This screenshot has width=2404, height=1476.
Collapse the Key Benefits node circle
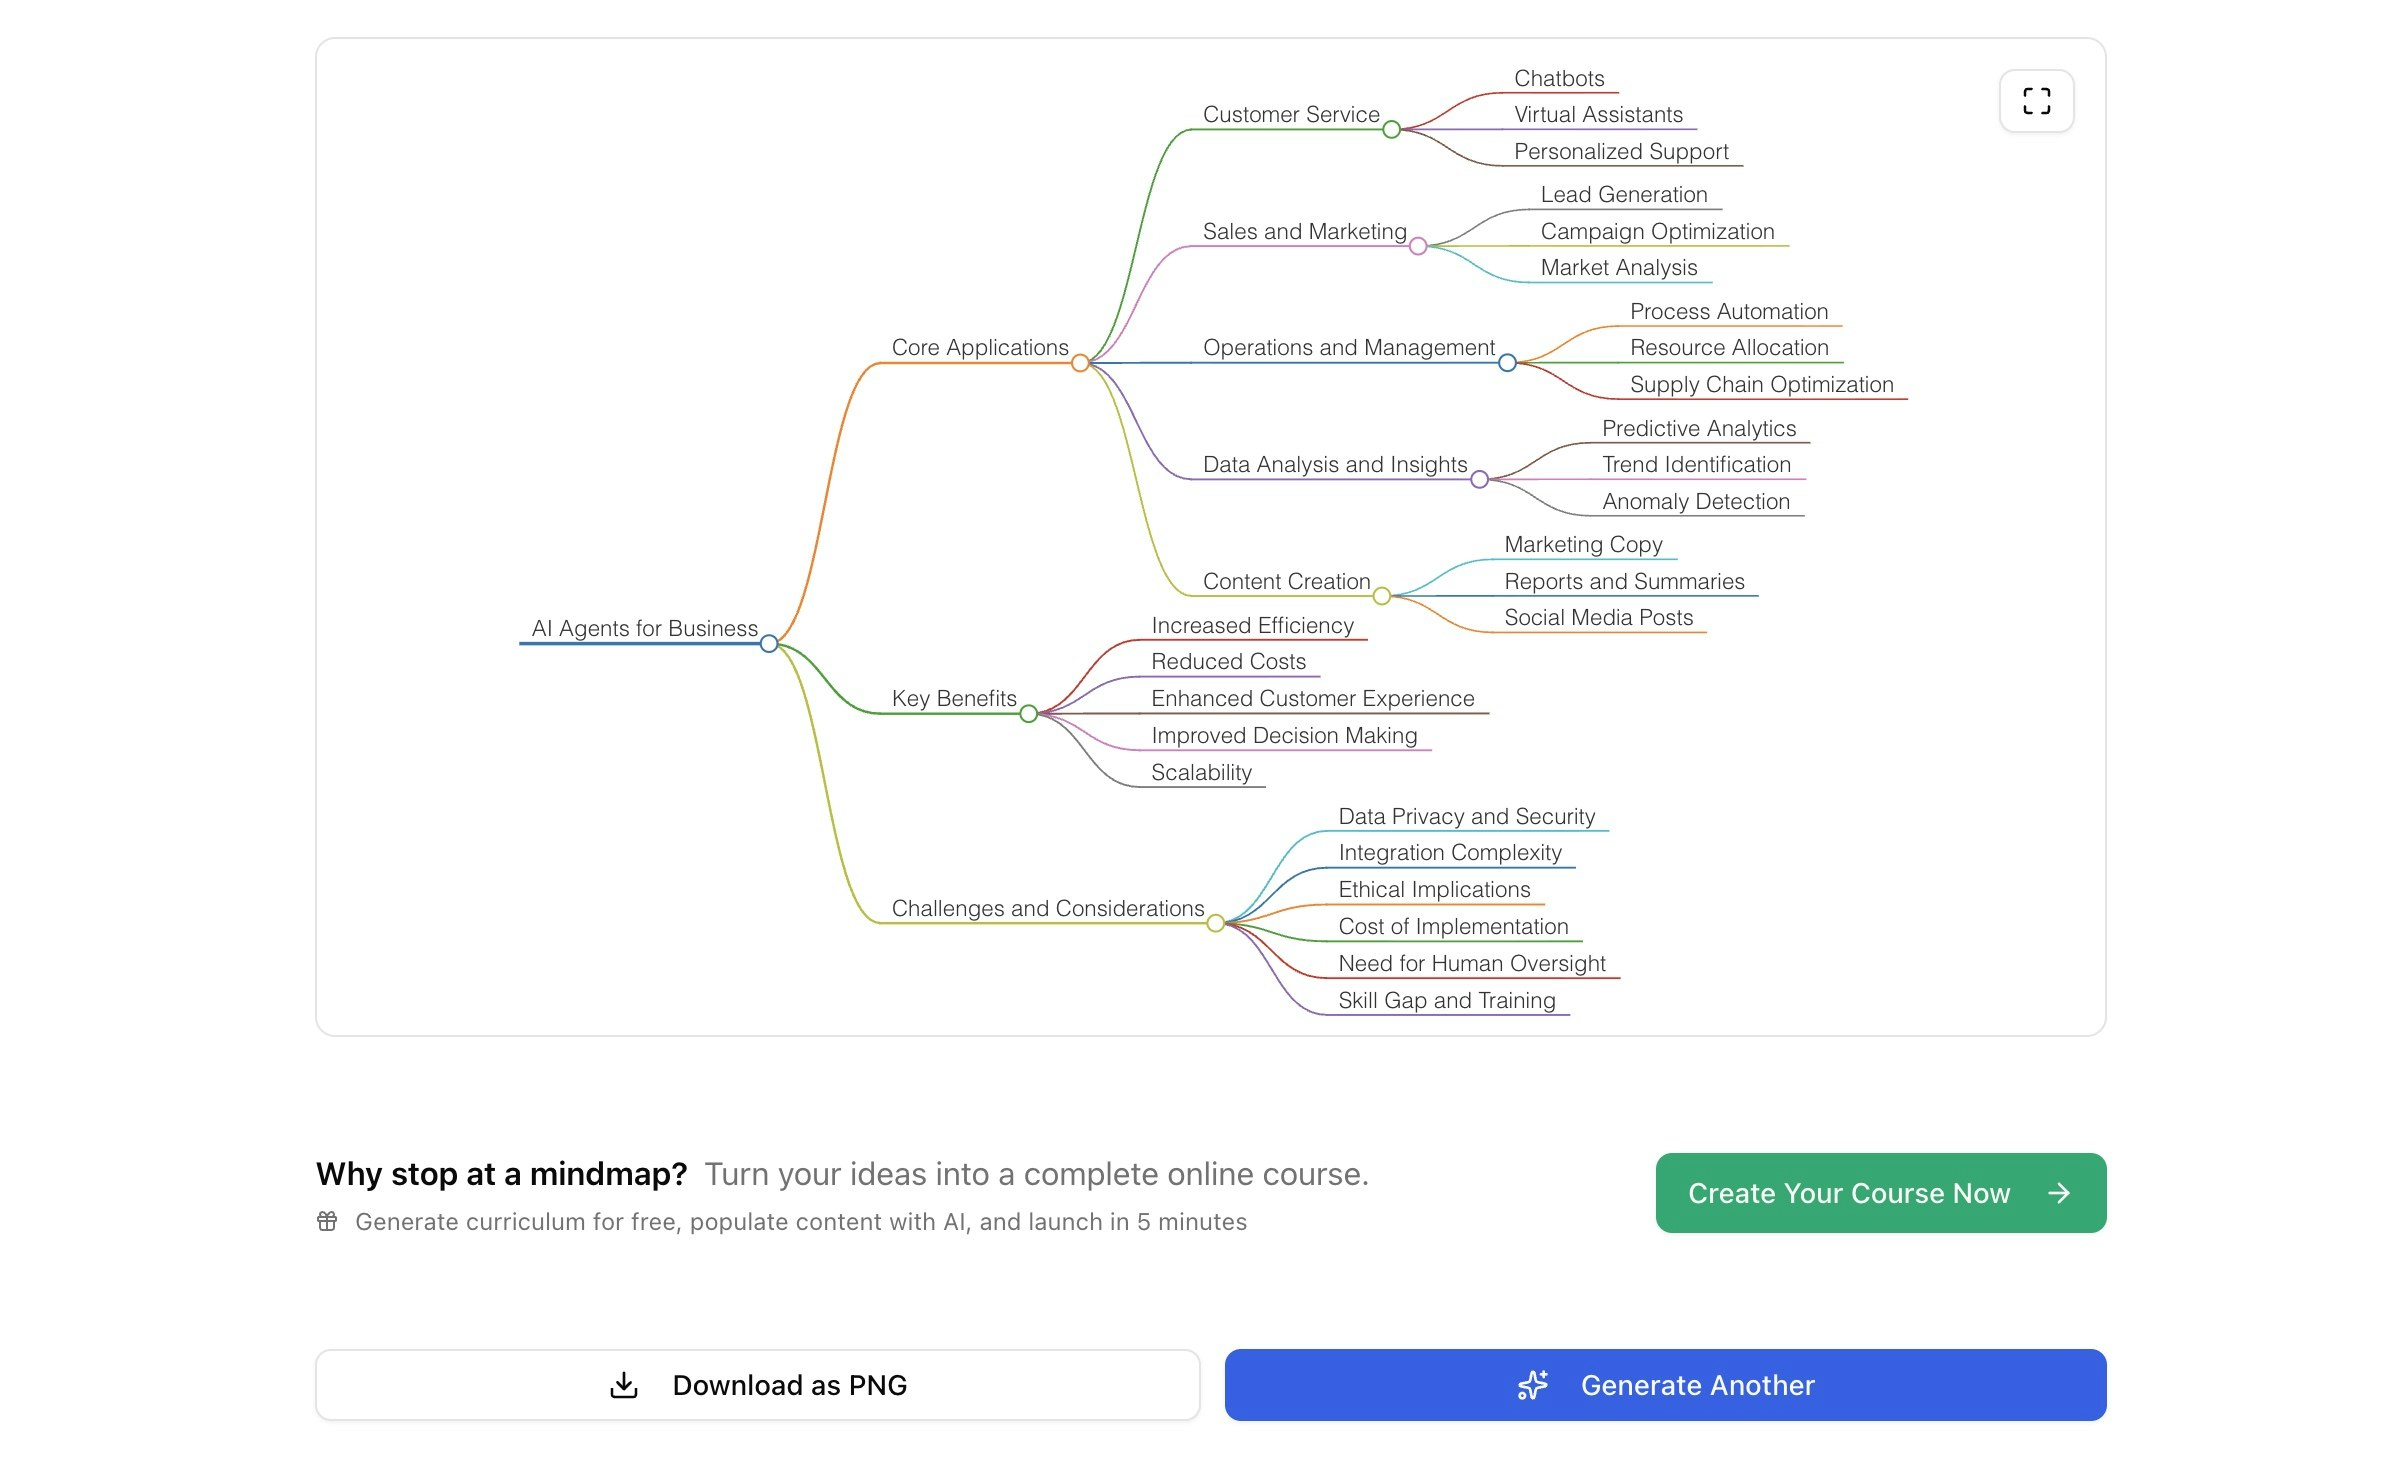pyautogui.click(x=1029, y=714)
